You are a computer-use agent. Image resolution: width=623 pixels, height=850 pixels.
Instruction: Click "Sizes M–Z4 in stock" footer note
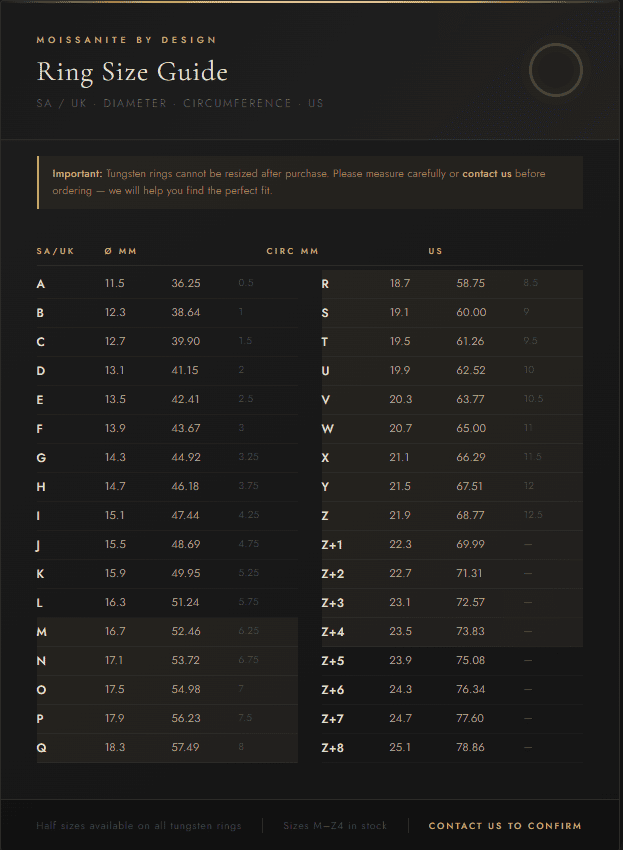[x=334, y=826]
